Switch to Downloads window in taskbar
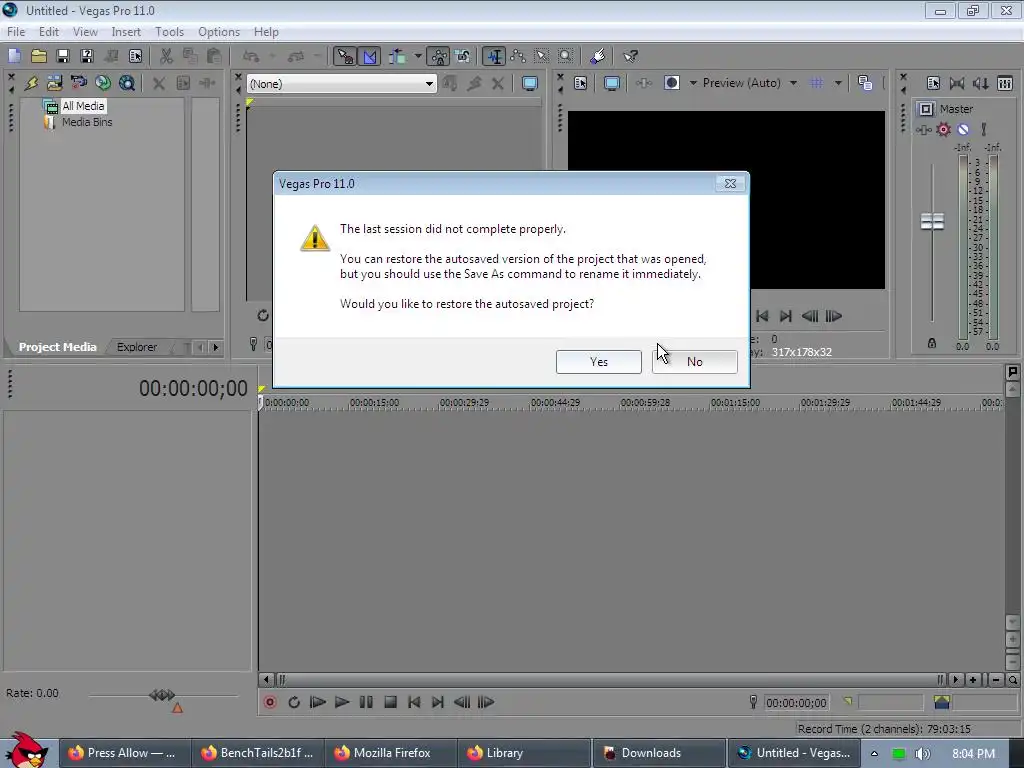The image size is (1024, 768). click(659, 754)
